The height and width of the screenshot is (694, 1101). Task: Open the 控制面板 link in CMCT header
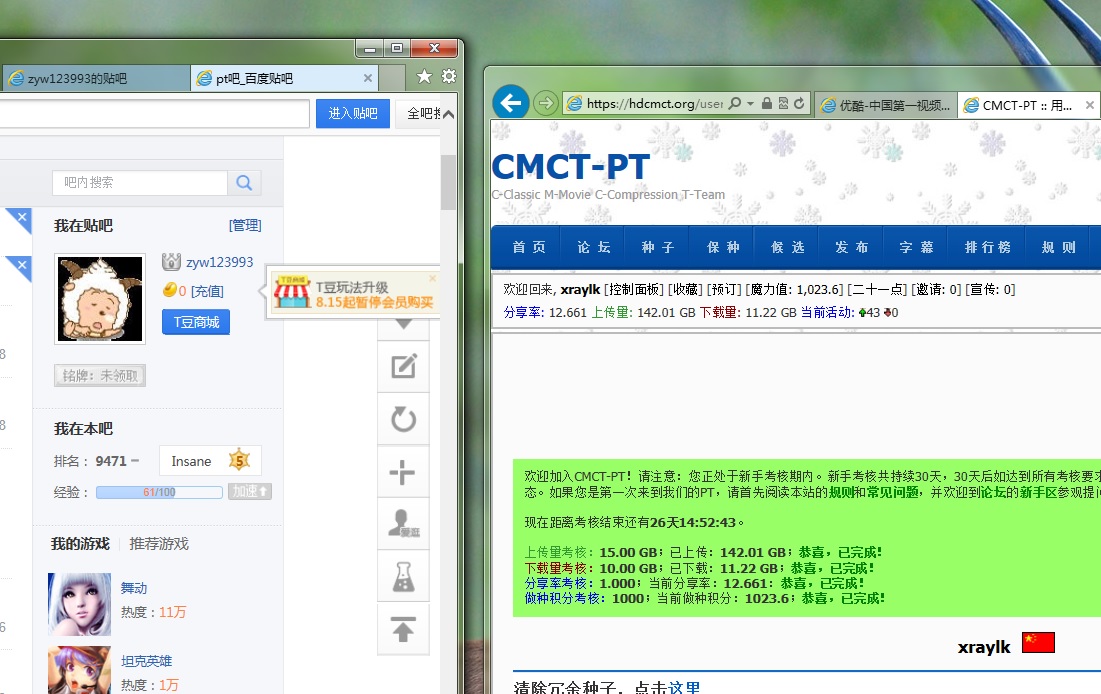click(x=633, y=289)
